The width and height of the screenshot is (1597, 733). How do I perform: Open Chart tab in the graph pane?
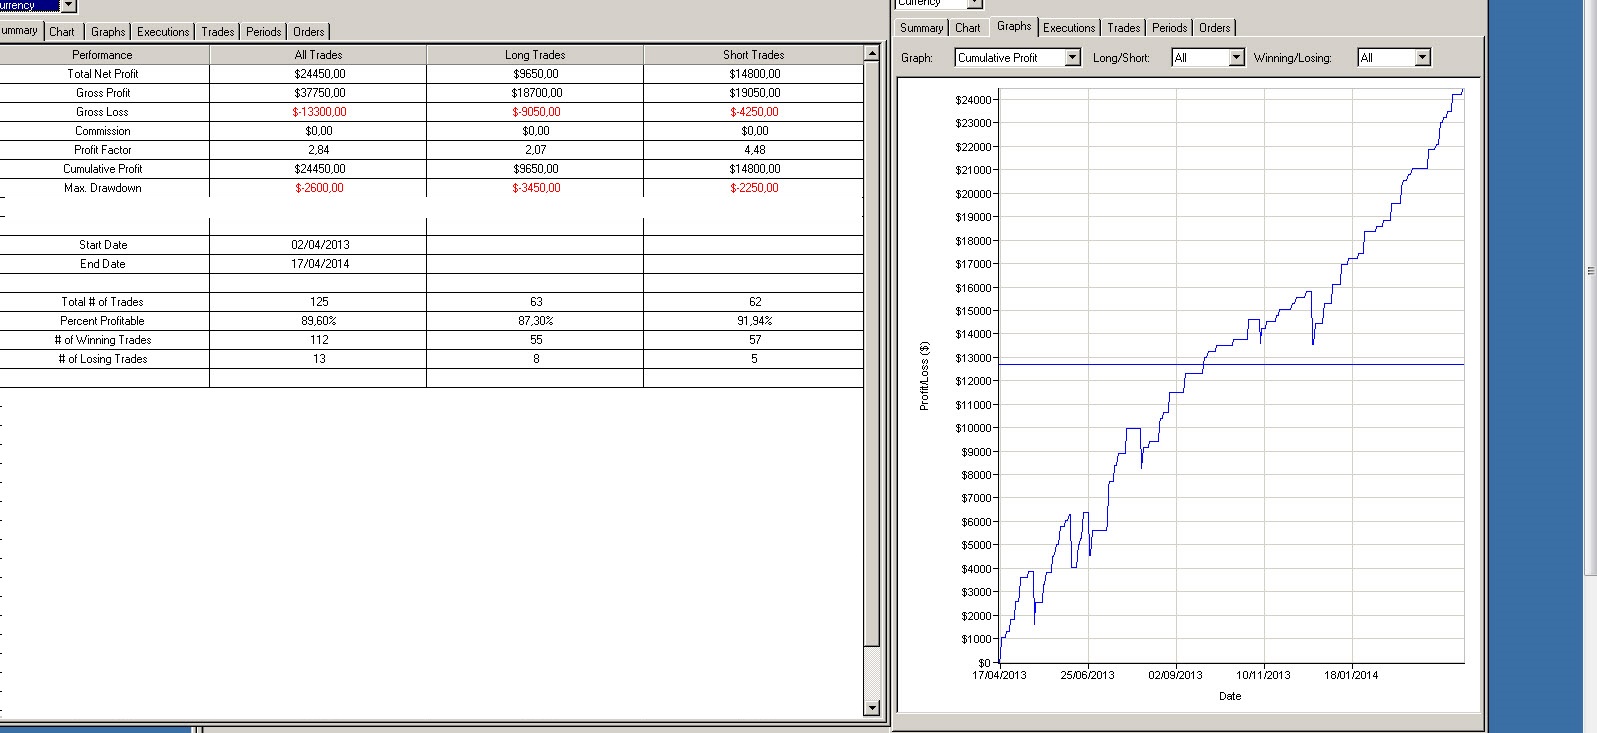tap(967, 28)
